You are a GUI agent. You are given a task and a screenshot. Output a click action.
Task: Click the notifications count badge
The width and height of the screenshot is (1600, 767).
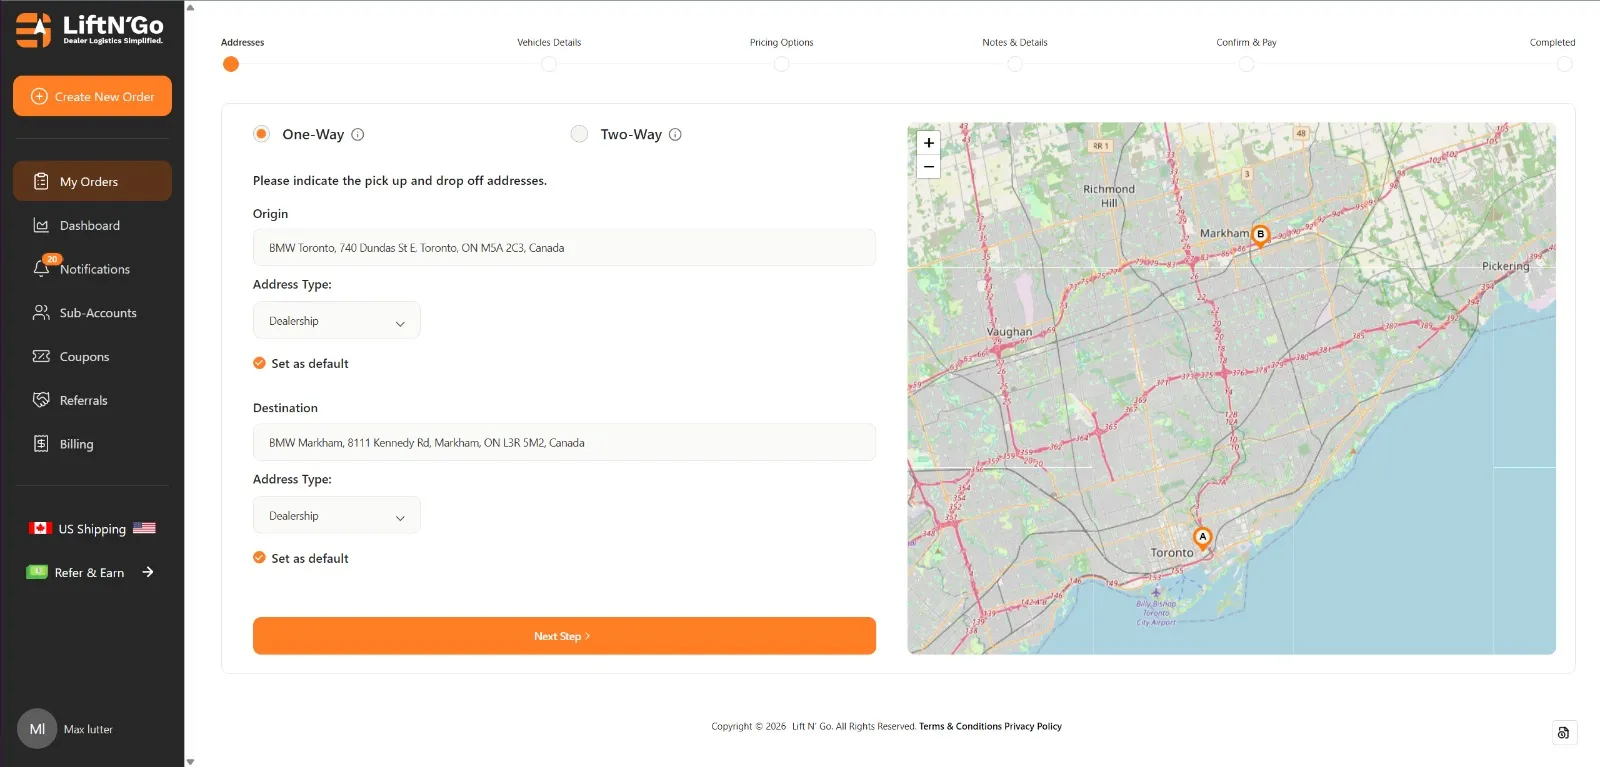point(52,259)
